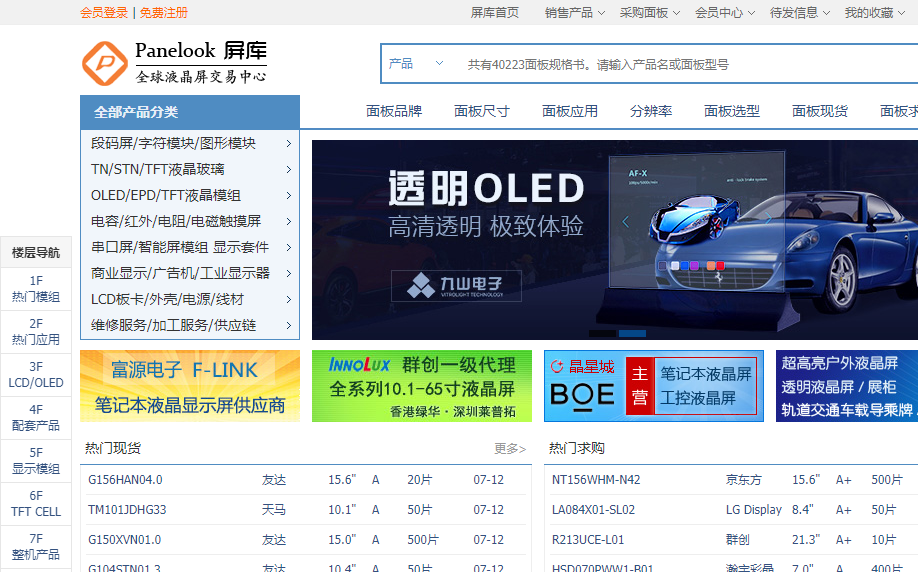Open LA084X01-SL02 purchase request
Viewport: 918px width, 572px height.
pyautogui.click(x=593, y=510)
